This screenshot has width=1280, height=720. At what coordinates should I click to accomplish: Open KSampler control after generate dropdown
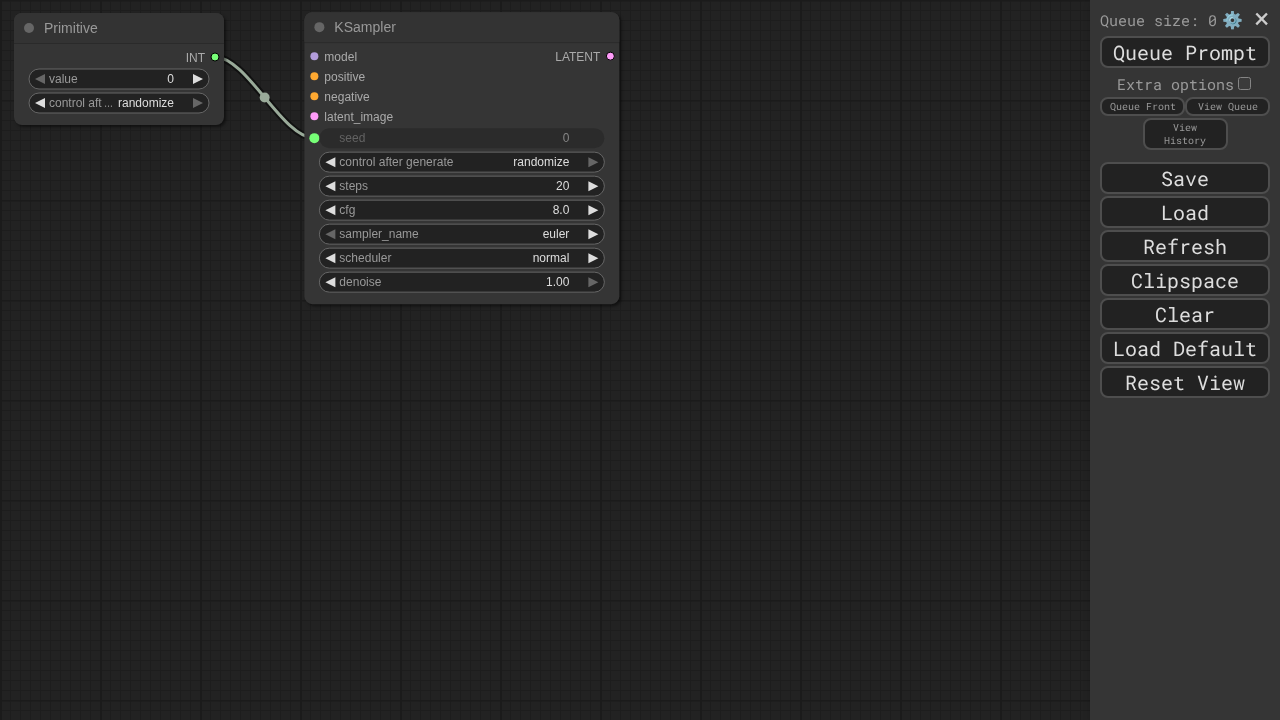(461, 162)
